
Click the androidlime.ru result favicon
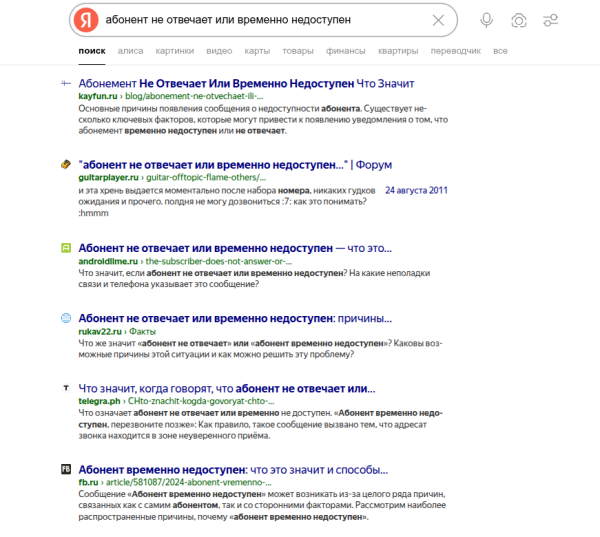(66, 248)
